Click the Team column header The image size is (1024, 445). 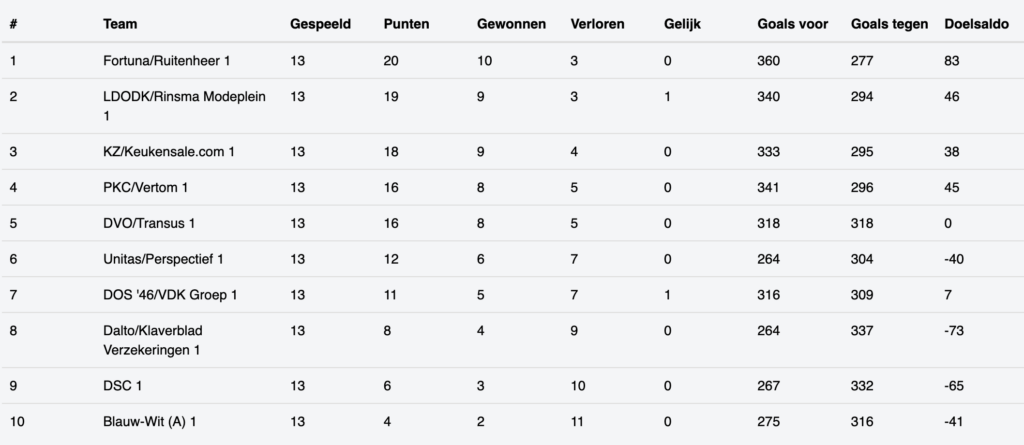pos(120,24)
